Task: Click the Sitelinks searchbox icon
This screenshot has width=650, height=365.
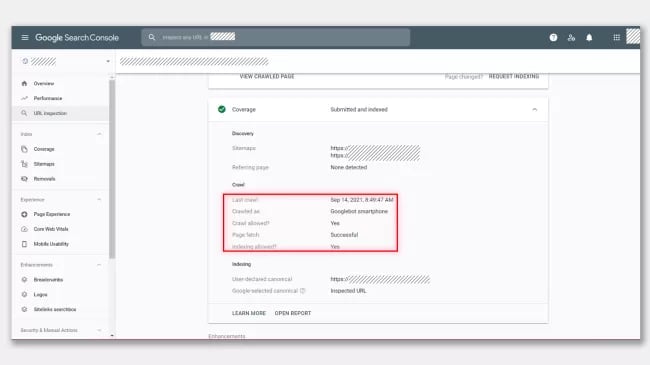Action: pos(24,309)
